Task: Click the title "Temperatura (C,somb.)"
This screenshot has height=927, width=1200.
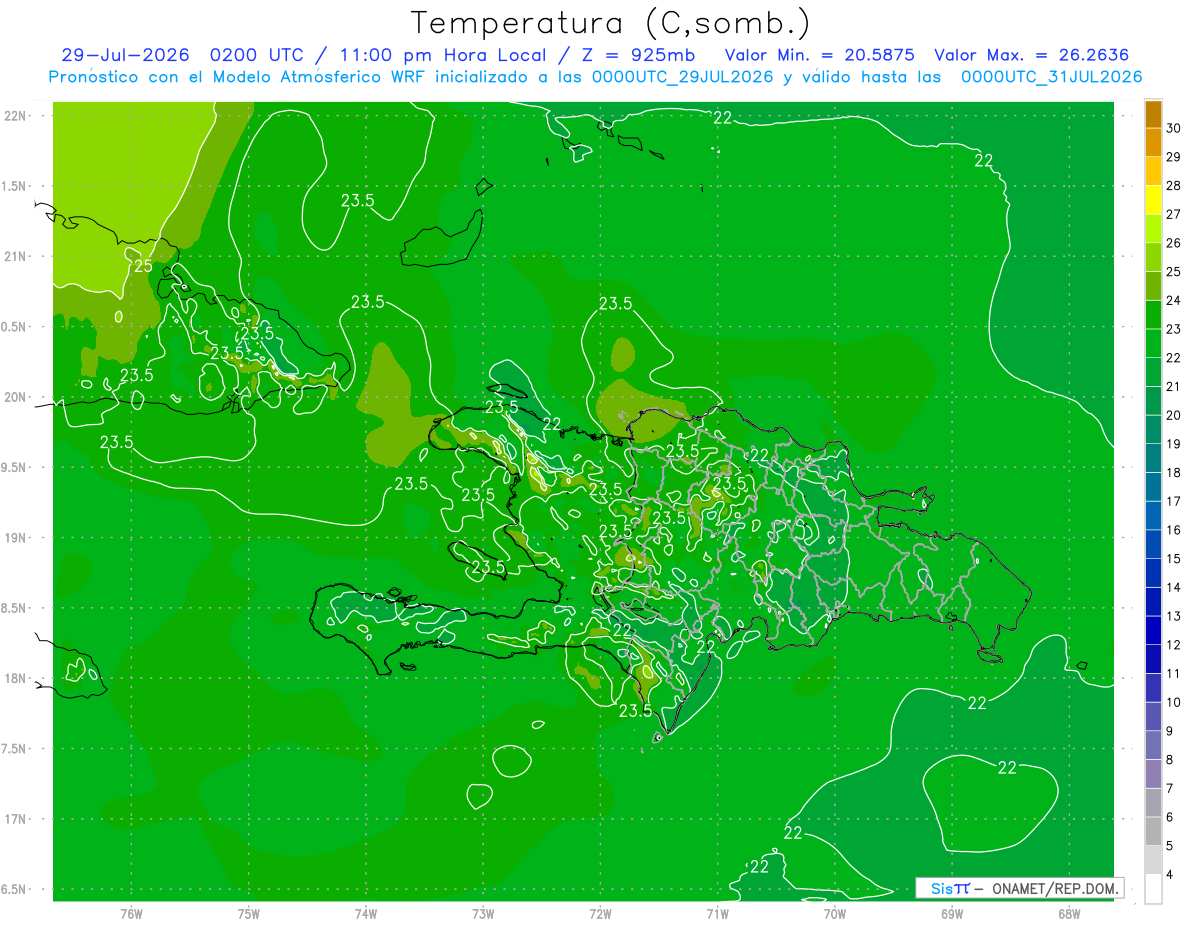Action: click(611, 23)
